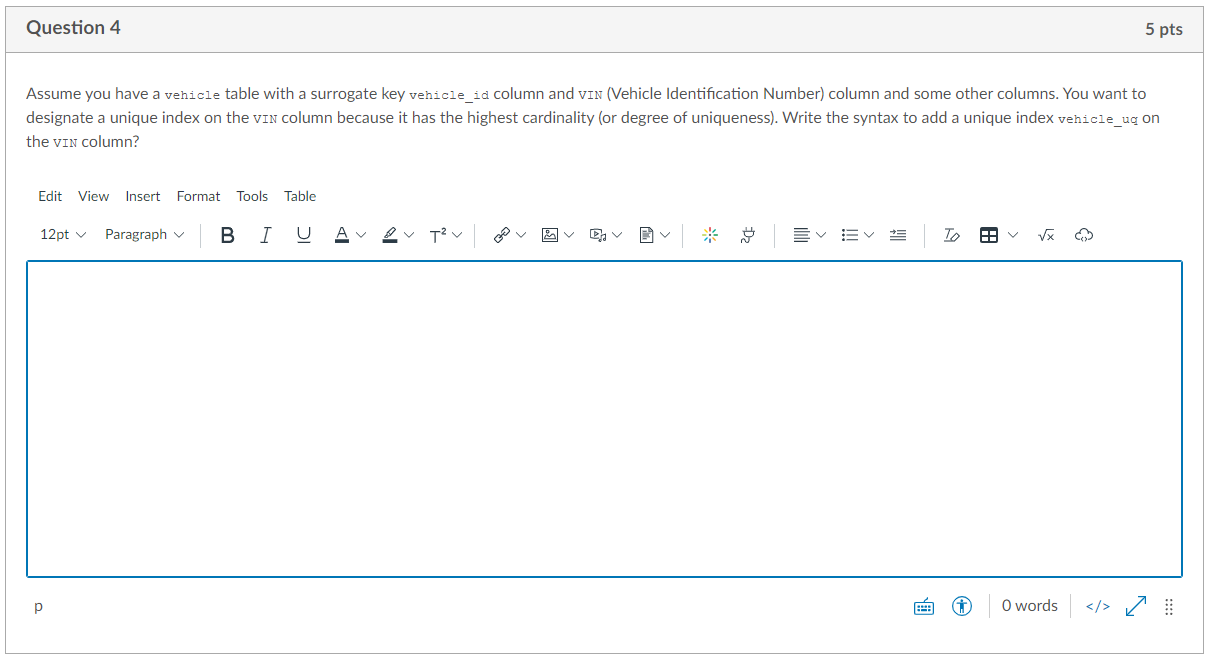
Task: Toggle underline formatting
Action: point(303,235)
